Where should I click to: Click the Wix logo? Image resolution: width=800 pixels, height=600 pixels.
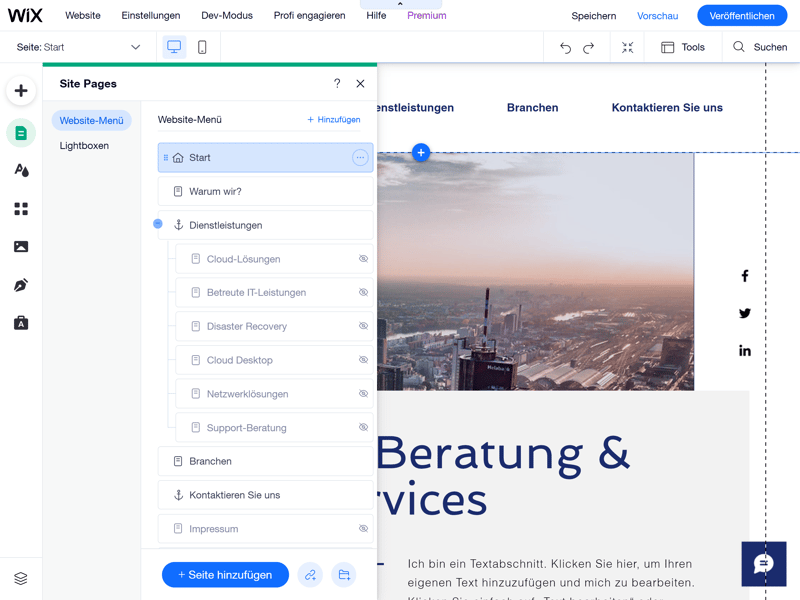click(25, 15)
